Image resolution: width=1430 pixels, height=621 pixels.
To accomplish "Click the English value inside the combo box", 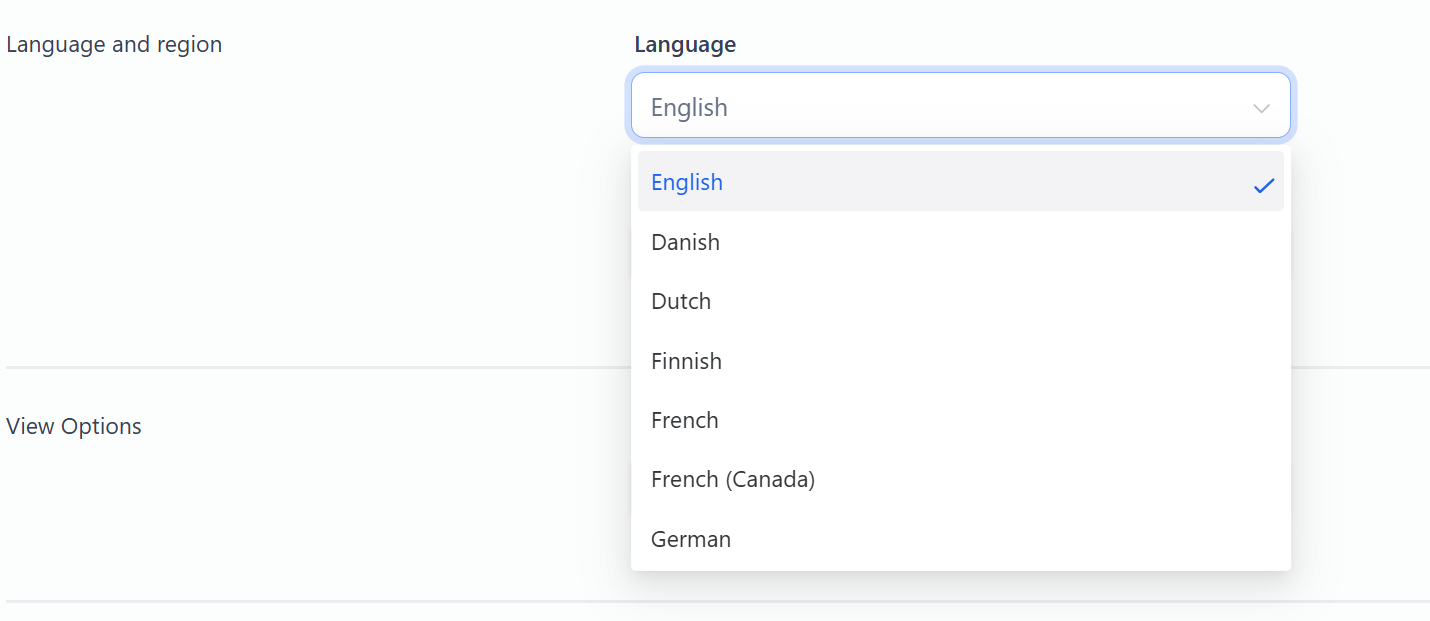I will coord(688,106).
